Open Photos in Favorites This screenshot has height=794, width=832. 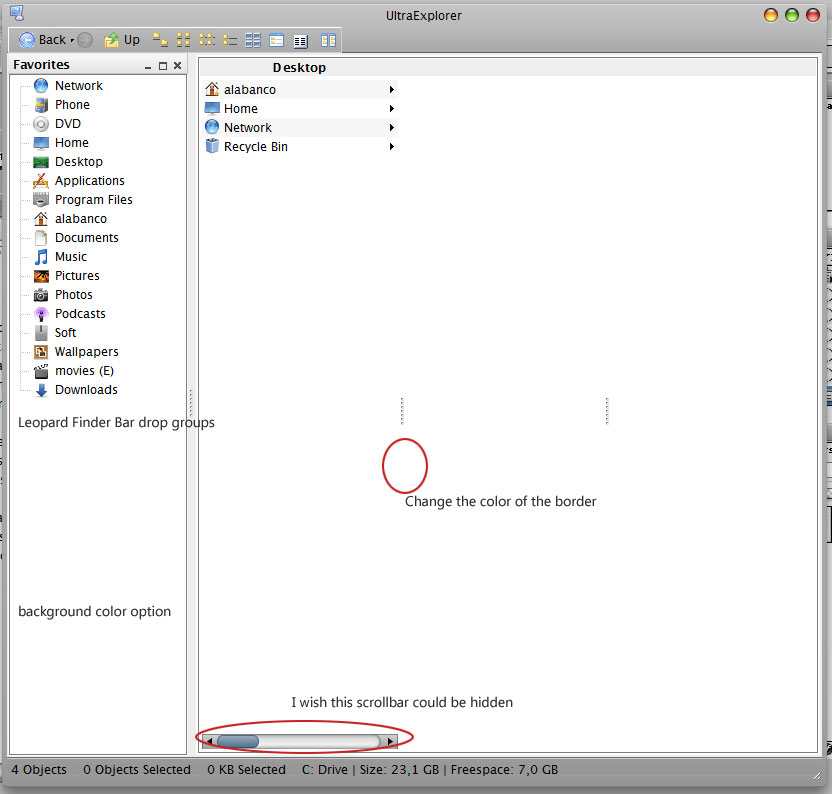[73, 295]
